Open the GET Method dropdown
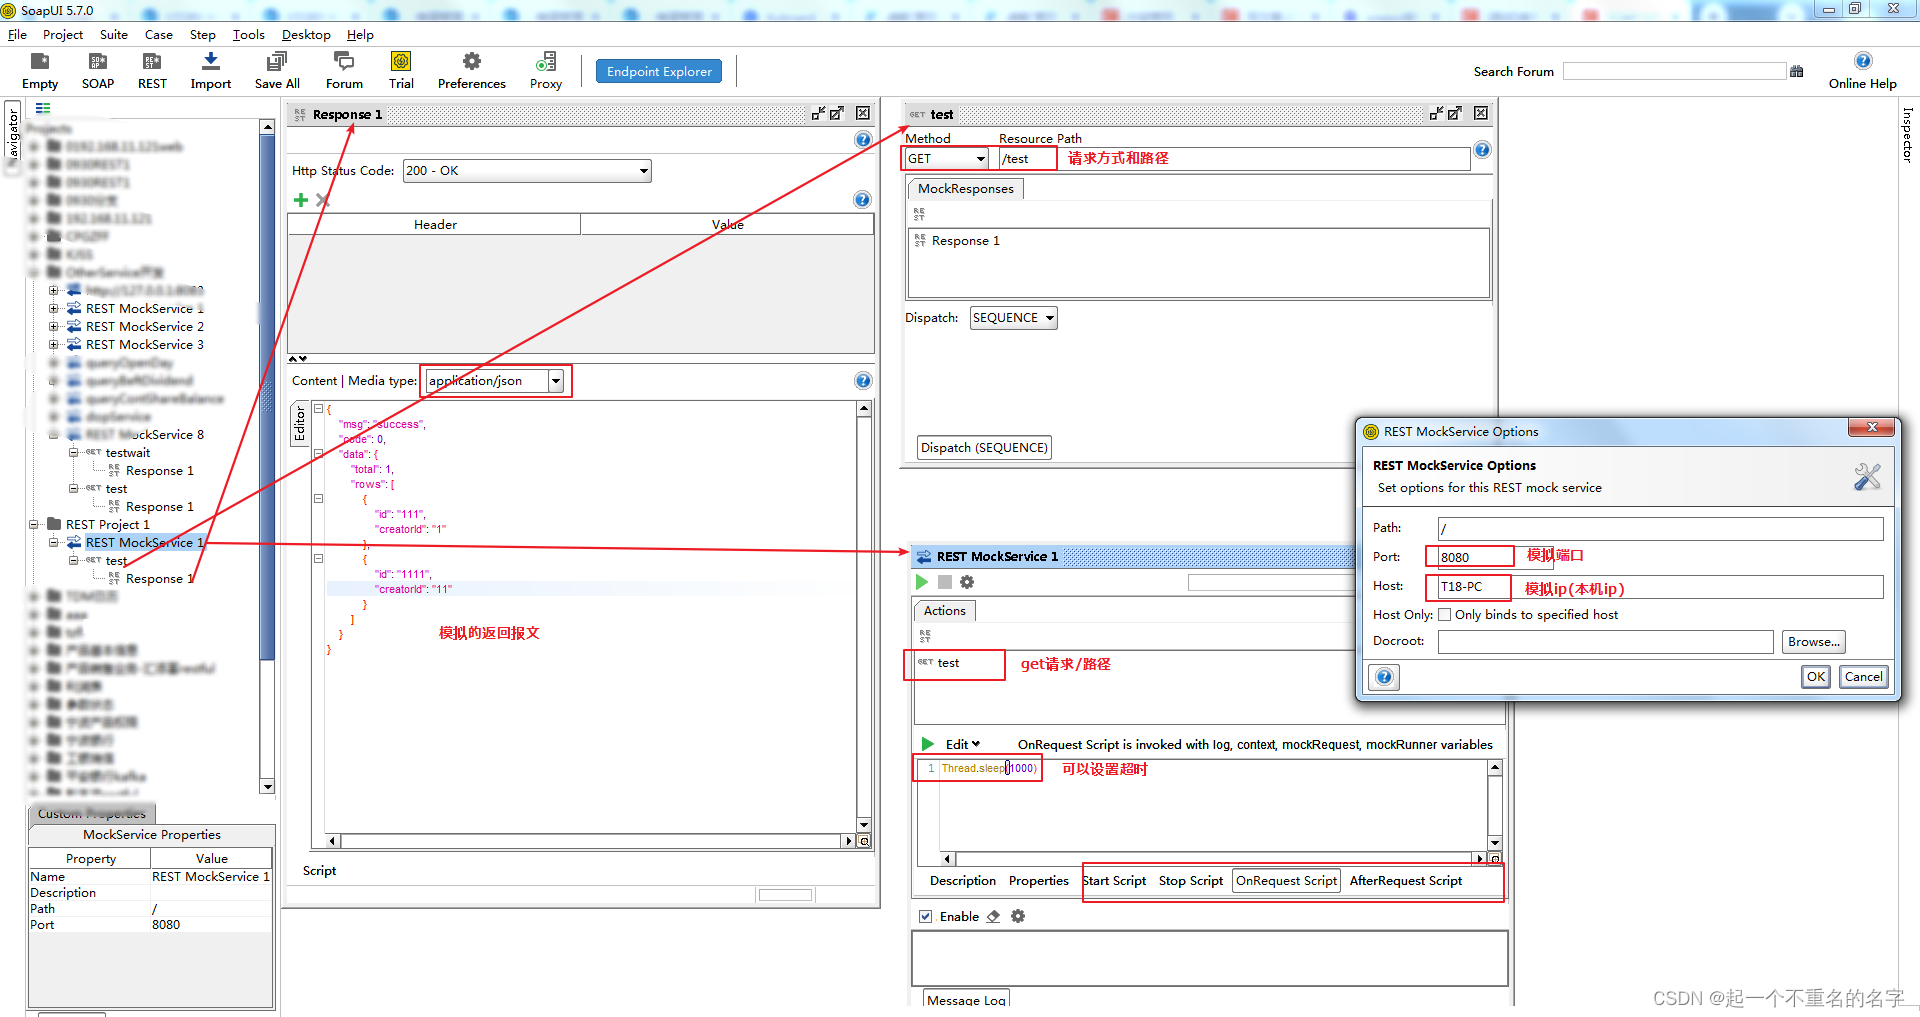Viewport: 1920px width, 1017px height. tap(981, 159)
